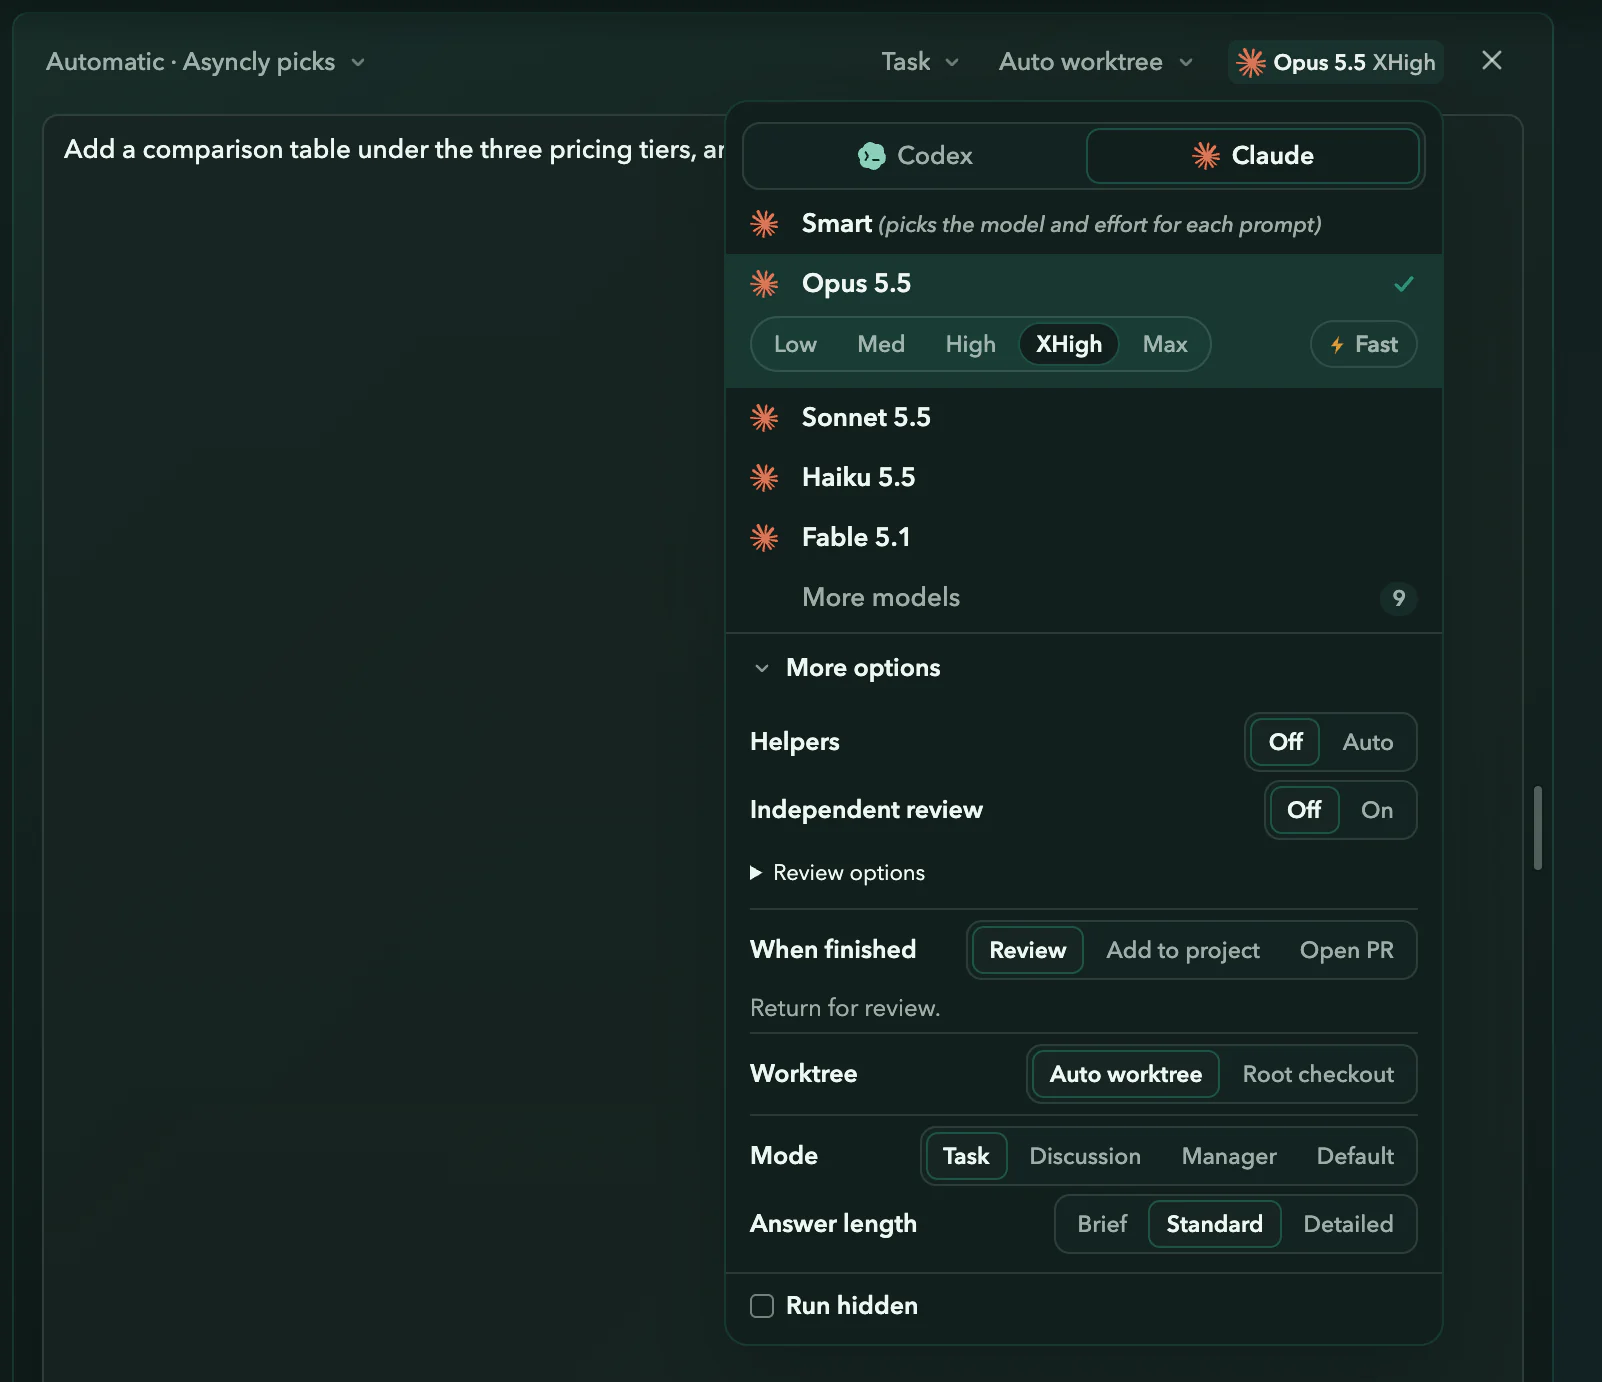This screenshot has width=1602, height=1382.
Task: Set Mode to Task
Action: tap(966, 1156)
